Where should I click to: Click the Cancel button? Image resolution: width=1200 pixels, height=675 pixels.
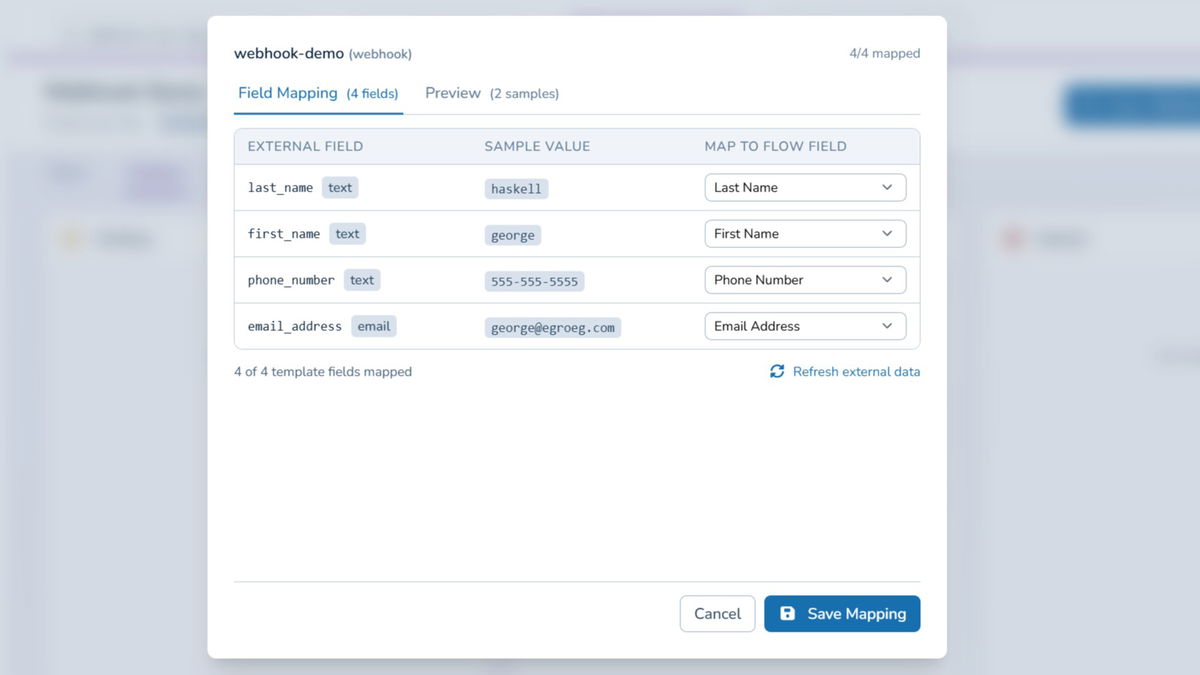[717, 613]
